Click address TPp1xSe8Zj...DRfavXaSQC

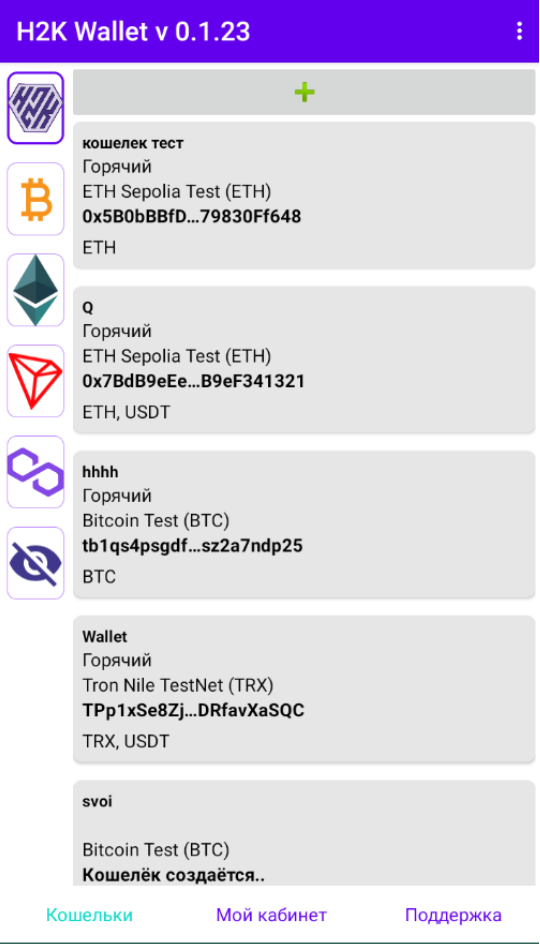click(x=193, y=711)
